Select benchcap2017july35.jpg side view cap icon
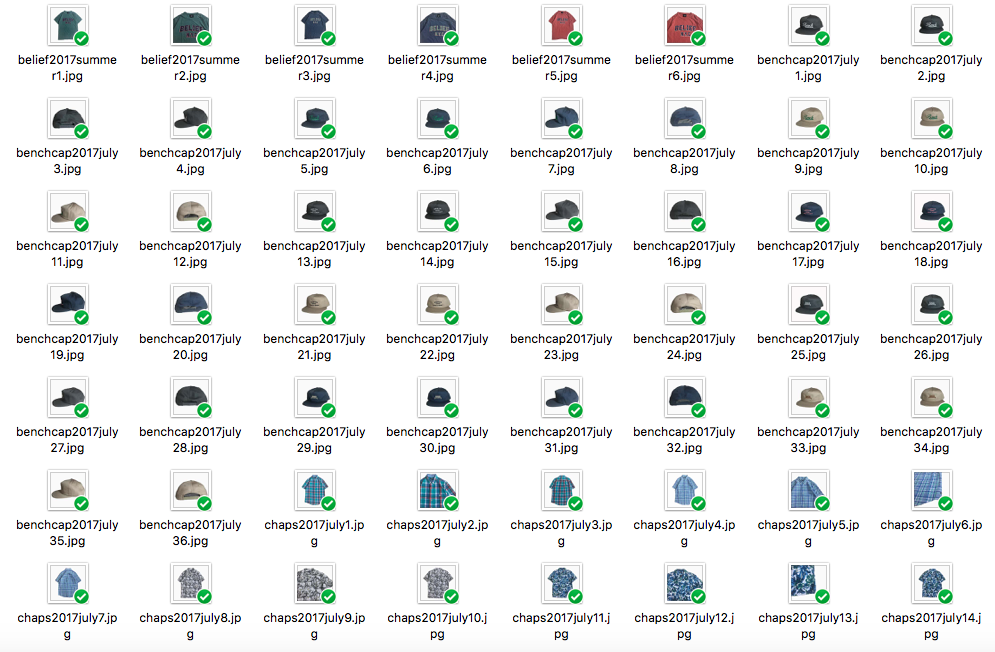The height and width of the screenshot is (652, 995). pyautogui.click(x=68, y=490)
